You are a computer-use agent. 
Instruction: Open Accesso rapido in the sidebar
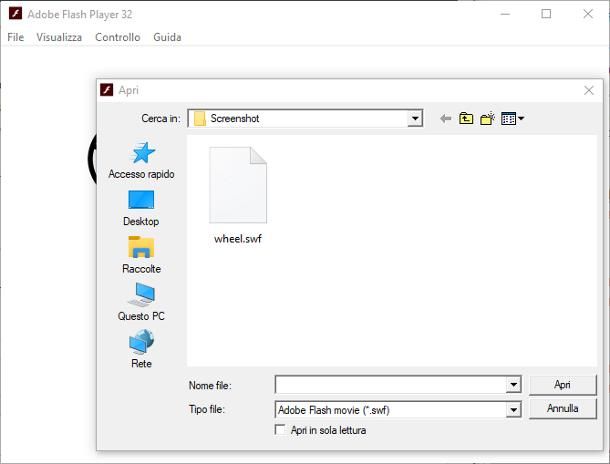141,160
